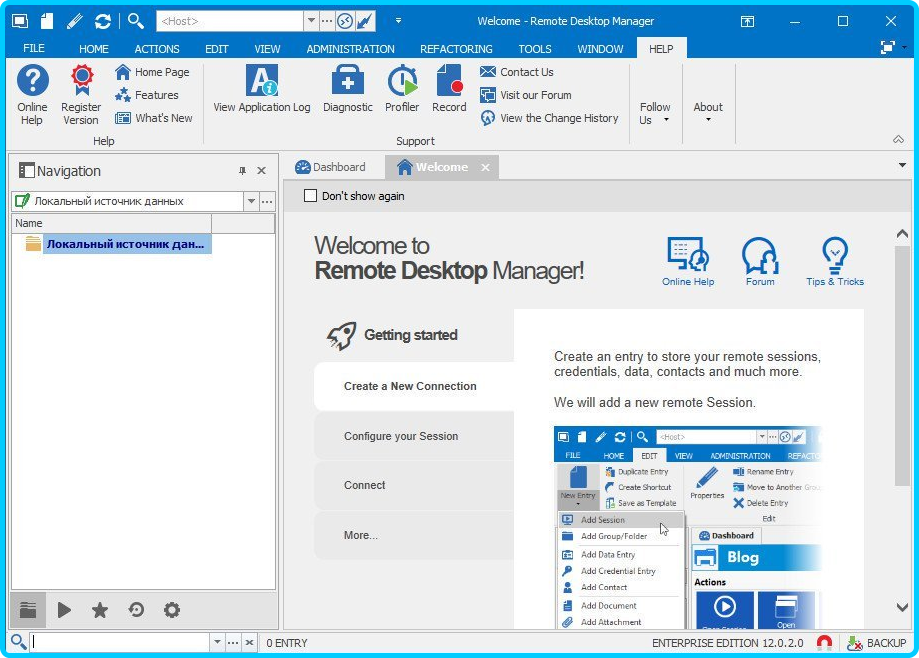Run the Diagnostic tool
Image resolution: width=919 pixels, height=658 pixels.
click(348, 89)
